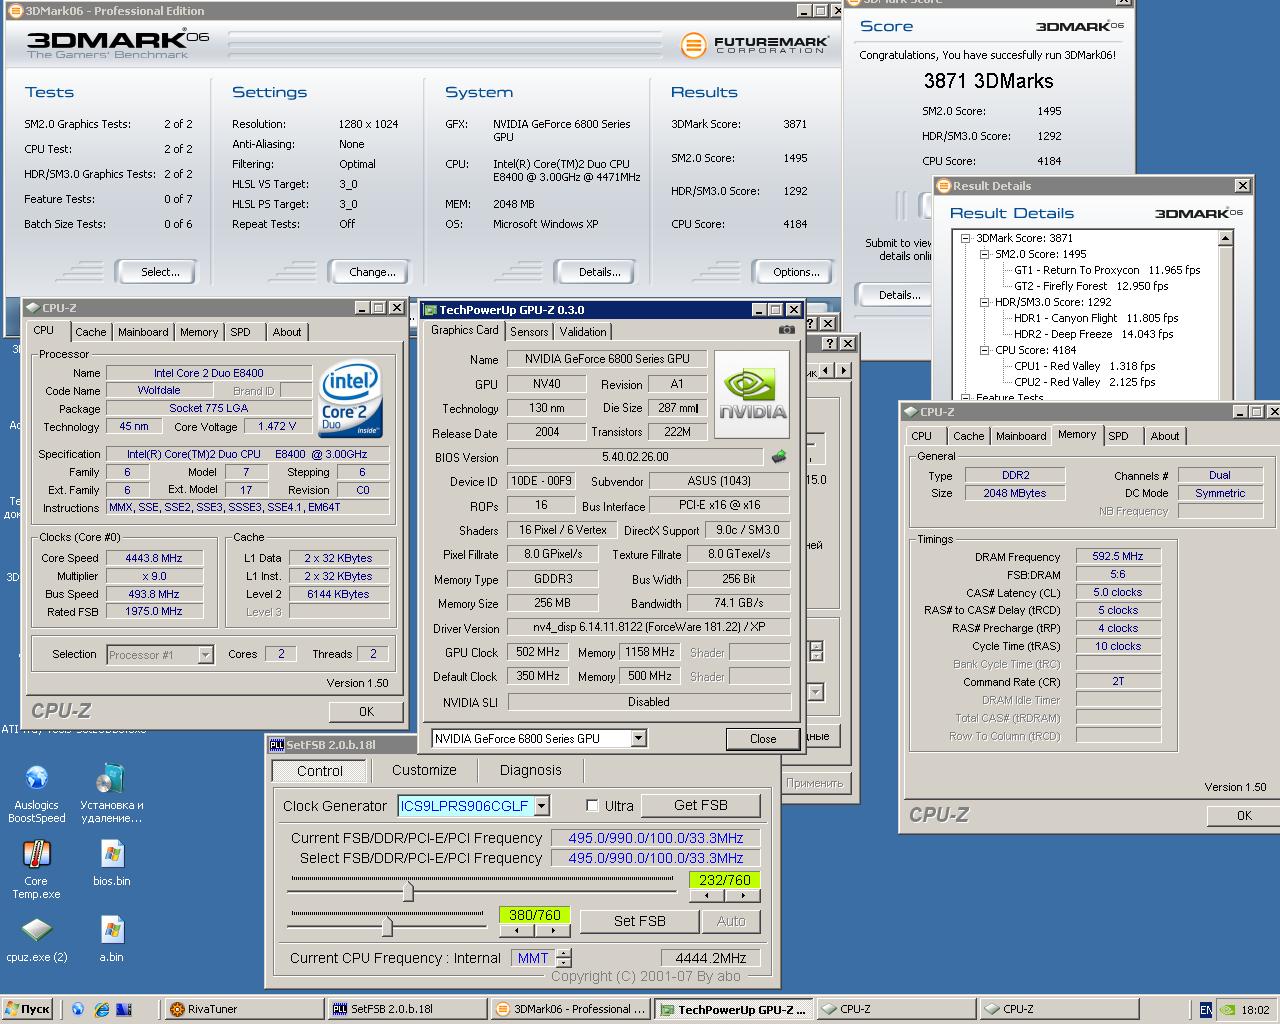Click the third quick launch icon
1280x1024 pixels.
(123, 1009)
